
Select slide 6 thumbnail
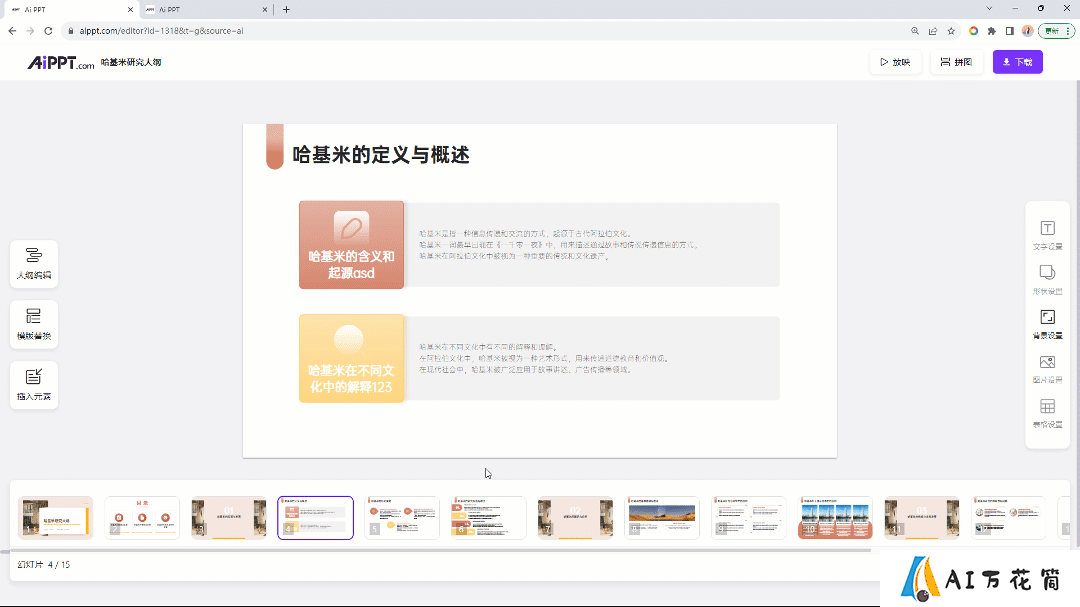tap(488, 517)
